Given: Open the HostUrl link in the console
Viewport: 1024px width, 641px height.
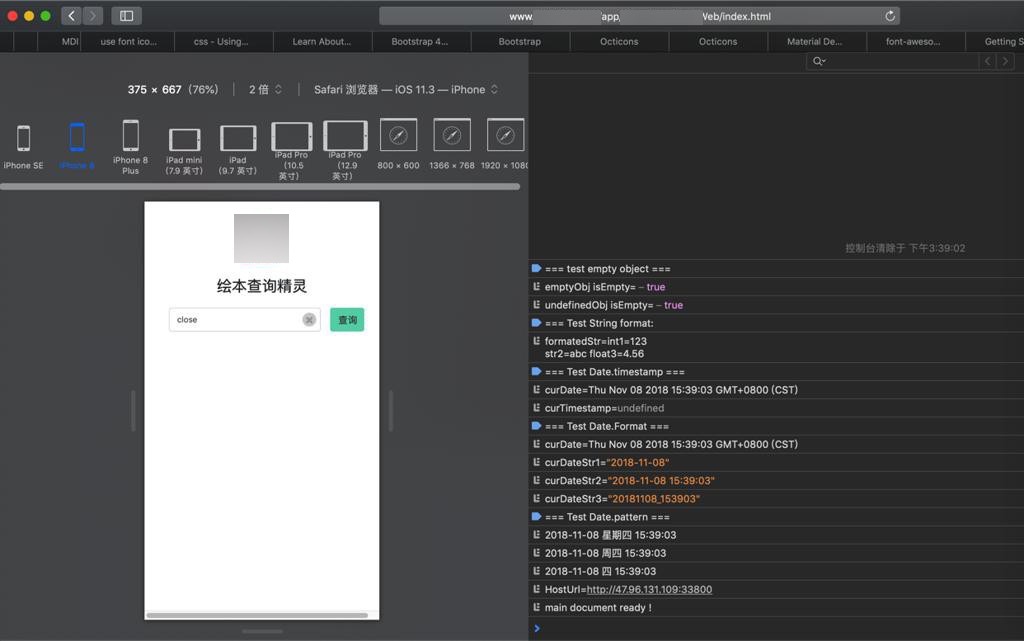Looking at the screenshot, I should [x=648, y=589].
